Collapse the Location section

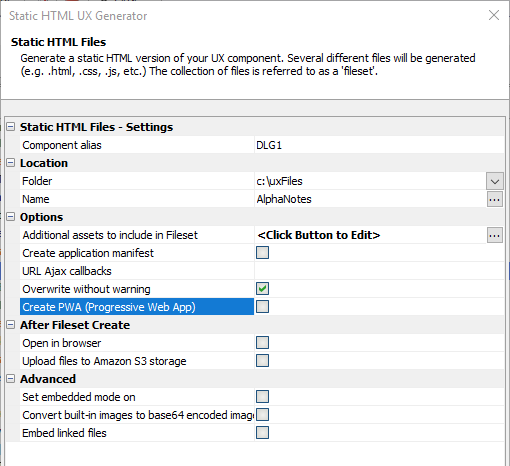11,163
